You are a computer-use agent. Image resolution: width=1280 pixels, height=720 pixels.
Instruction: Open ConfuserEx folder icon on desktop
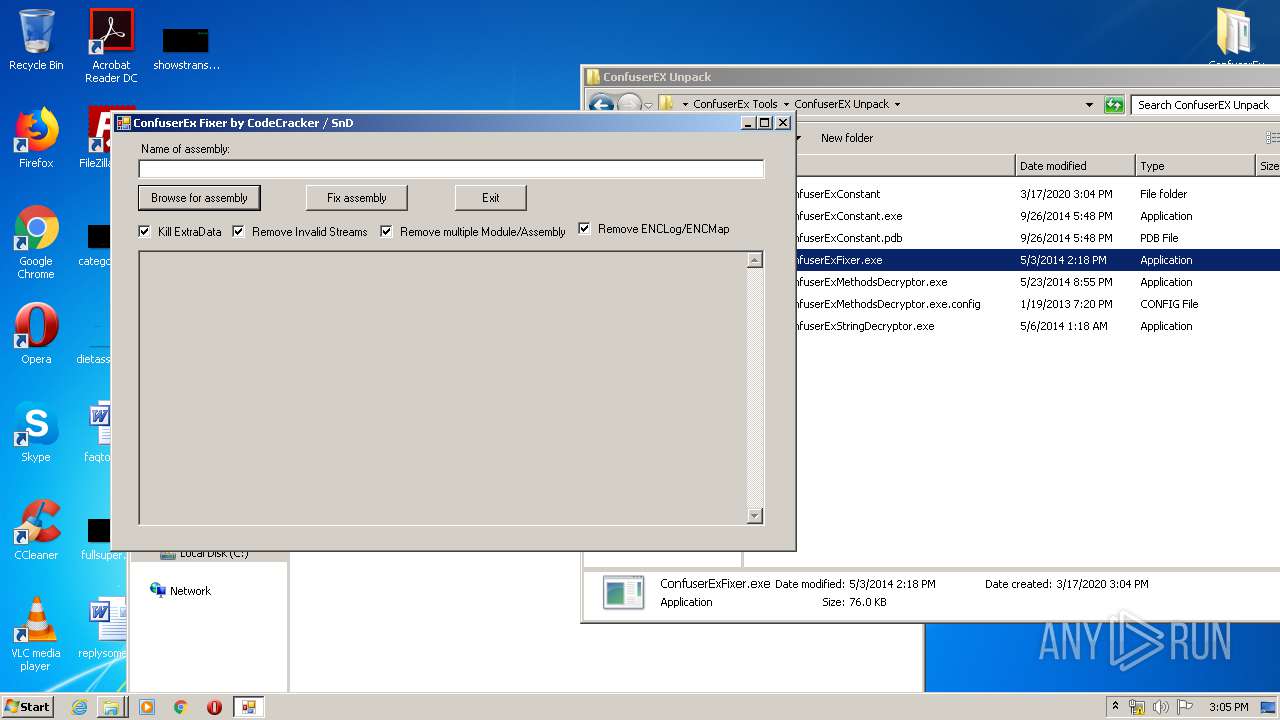[x=1236, y=38]
